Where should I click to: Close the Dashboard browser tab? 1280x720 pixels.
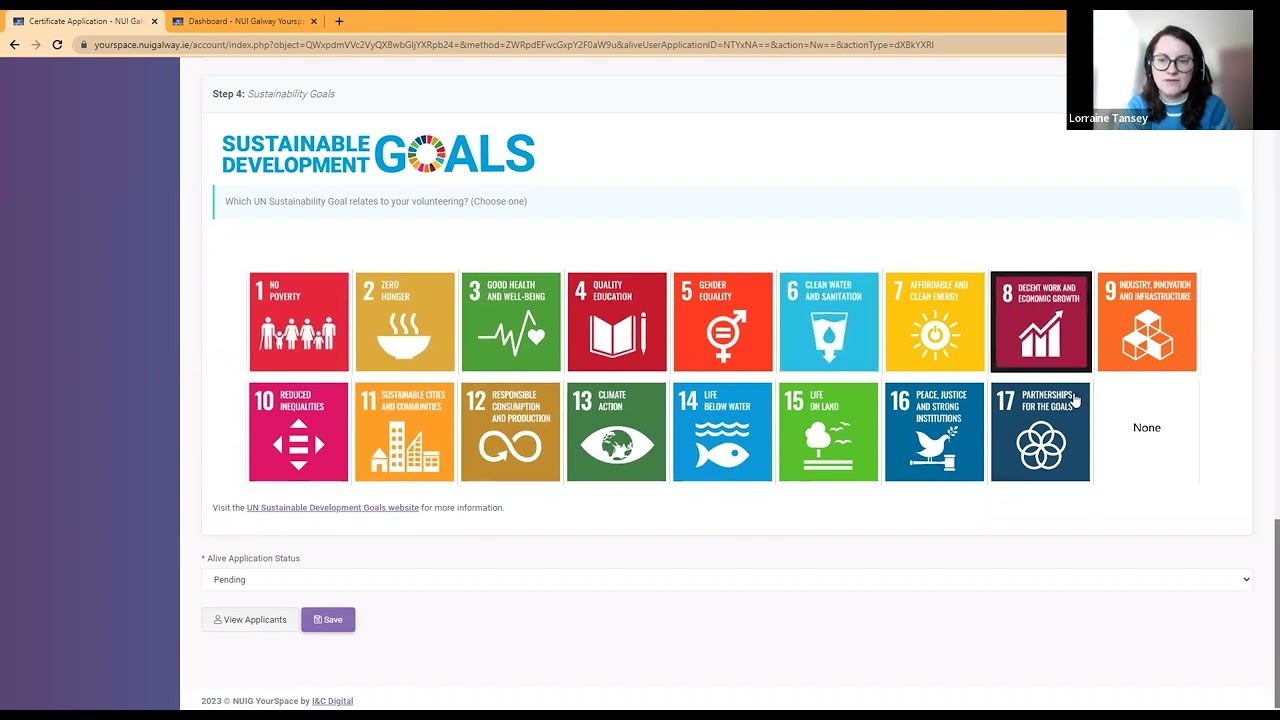pyautogui.click(x=314, y=21)
